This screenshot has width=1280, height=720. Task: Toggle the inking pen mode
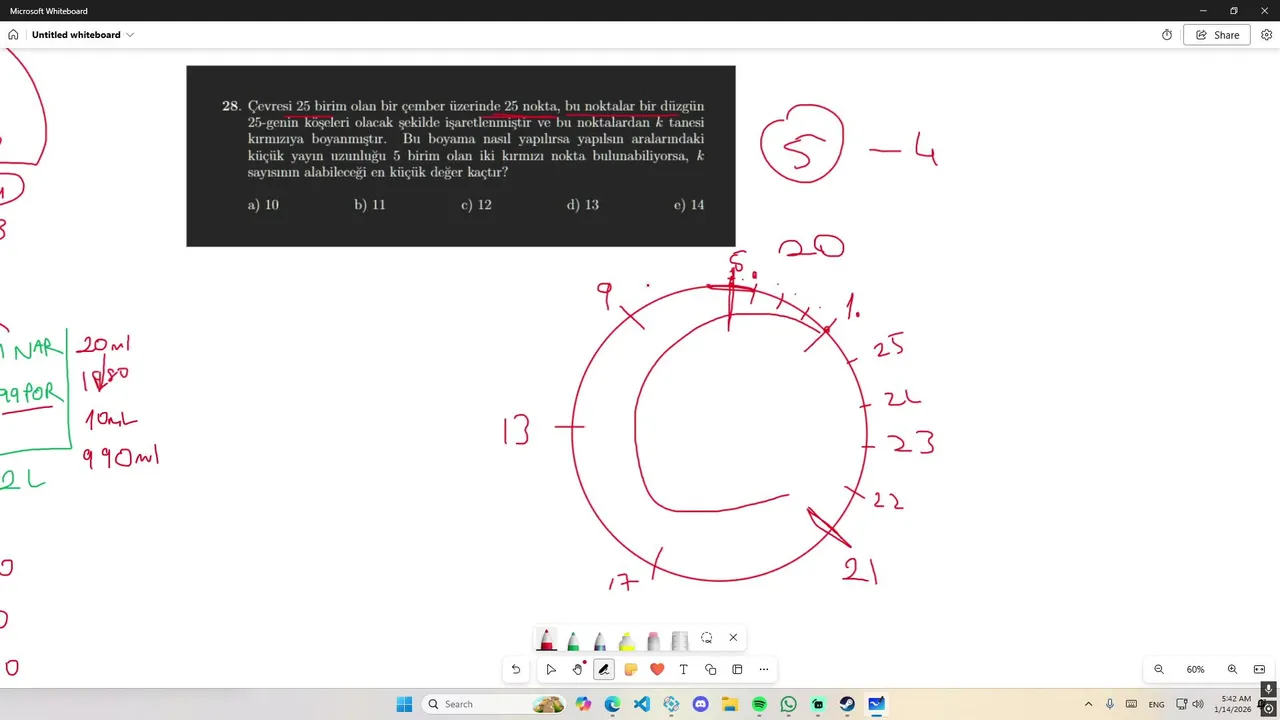pos(604,670)
